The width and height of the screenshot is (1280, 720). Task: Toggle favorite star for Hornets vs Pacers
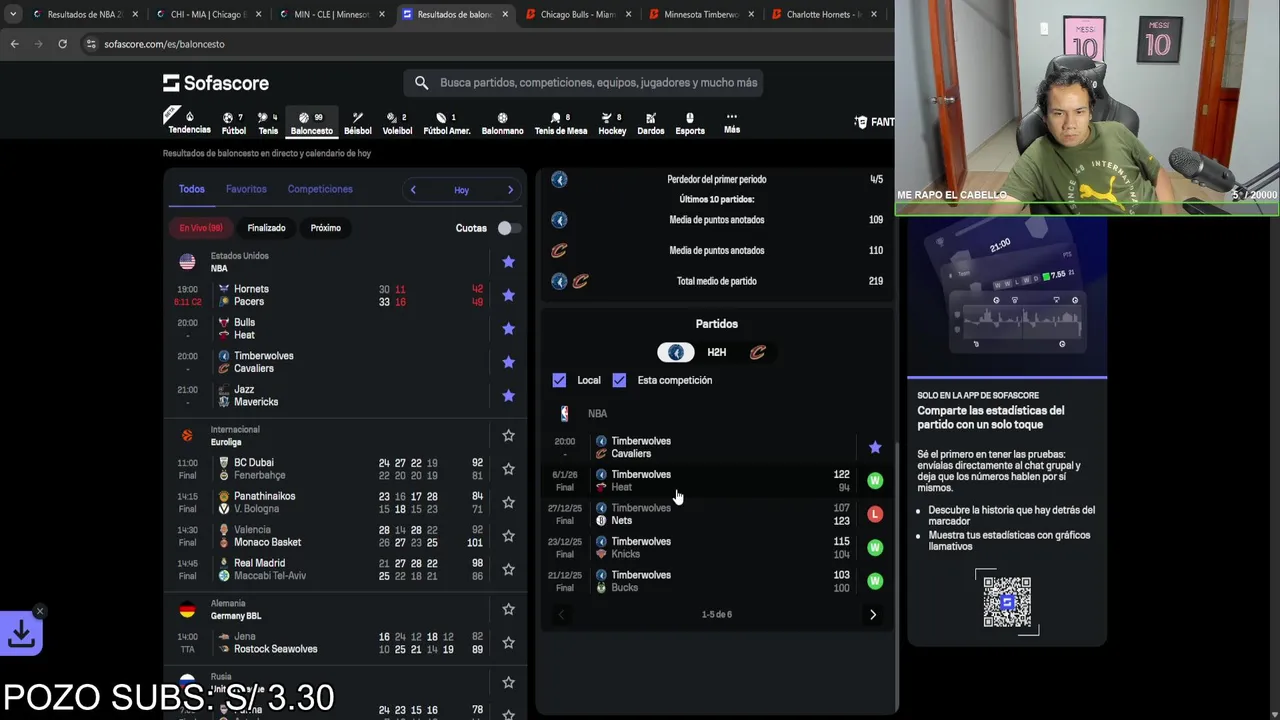[508, 295]
